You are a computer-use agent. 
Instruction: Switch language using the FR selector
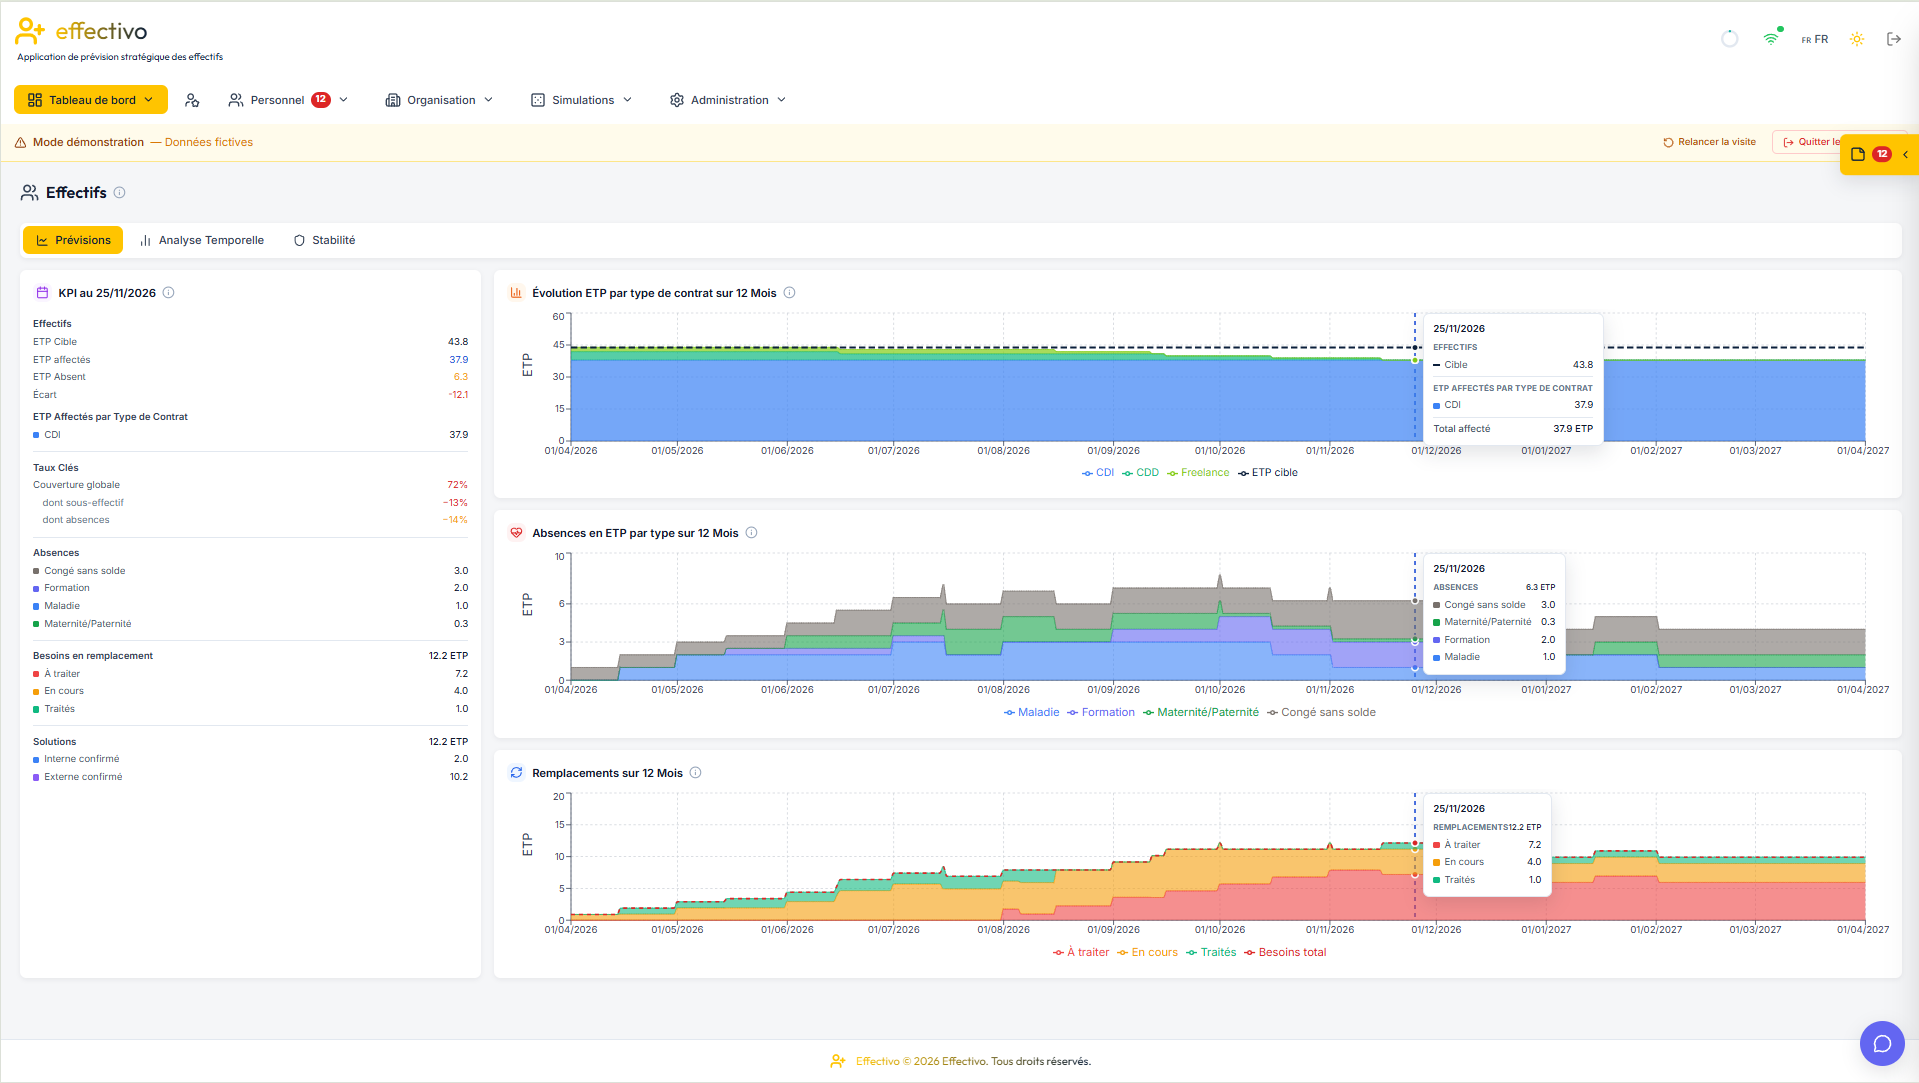pos(1814,39)
